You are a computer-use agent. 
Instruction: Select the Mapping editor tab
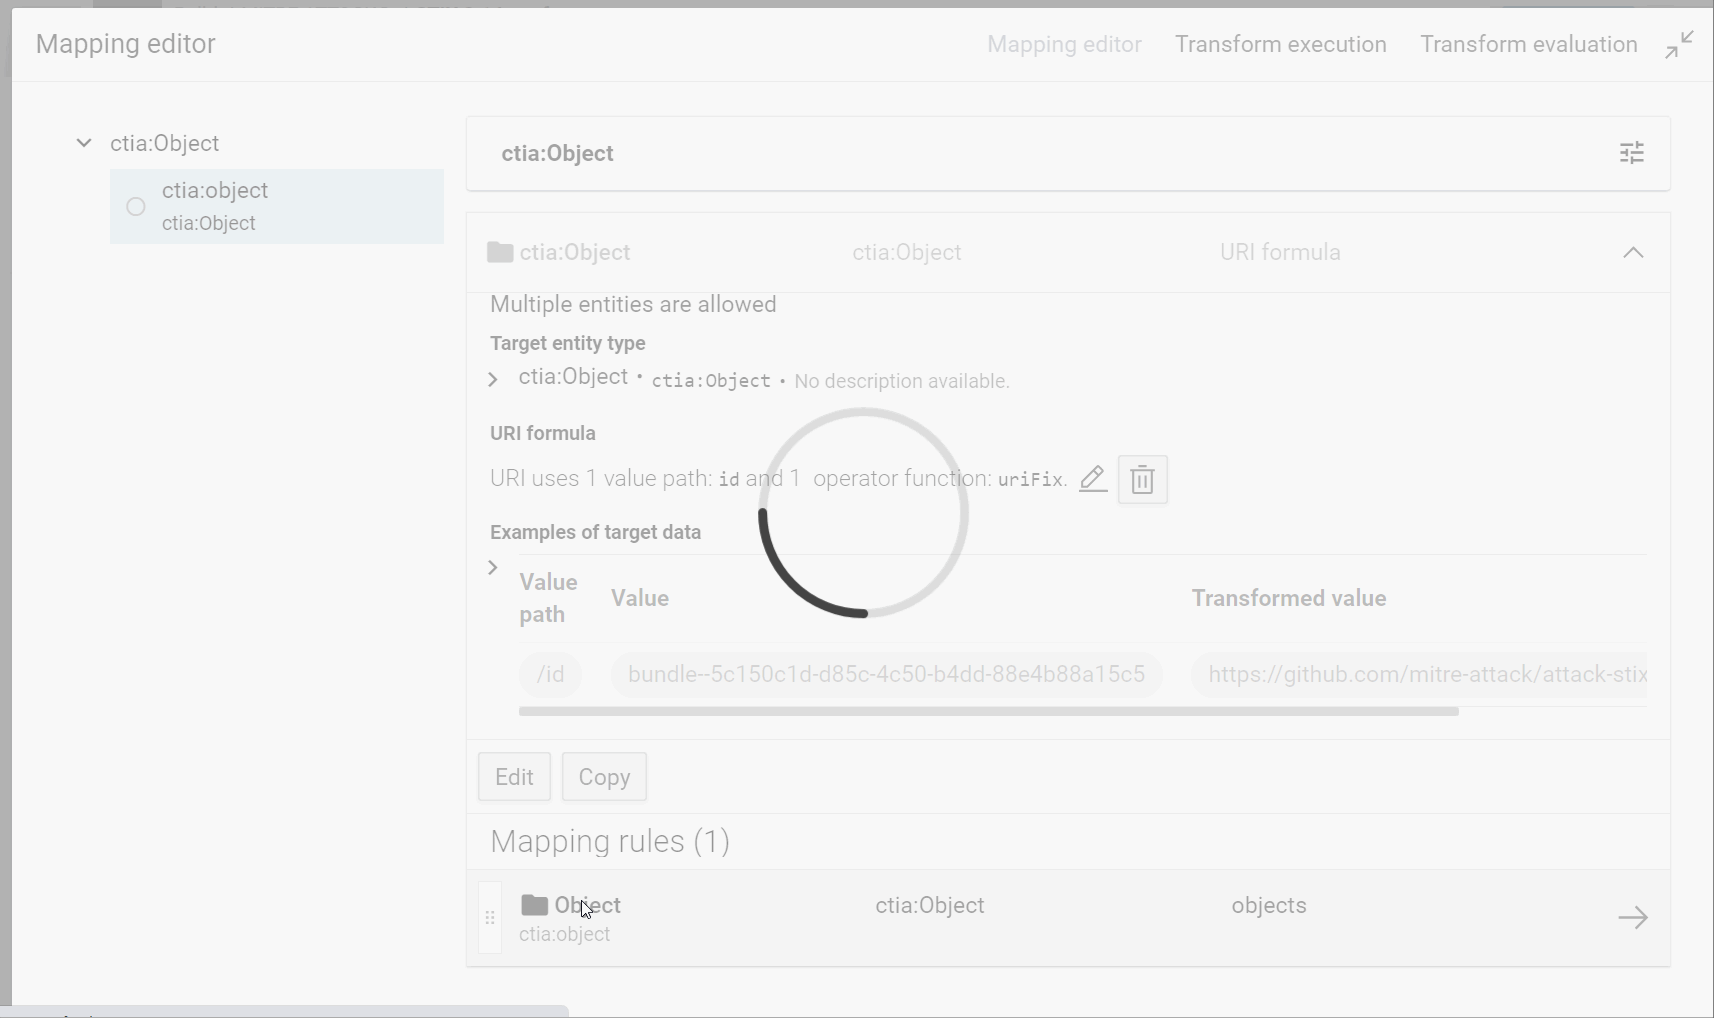[x=1064, y=45]
